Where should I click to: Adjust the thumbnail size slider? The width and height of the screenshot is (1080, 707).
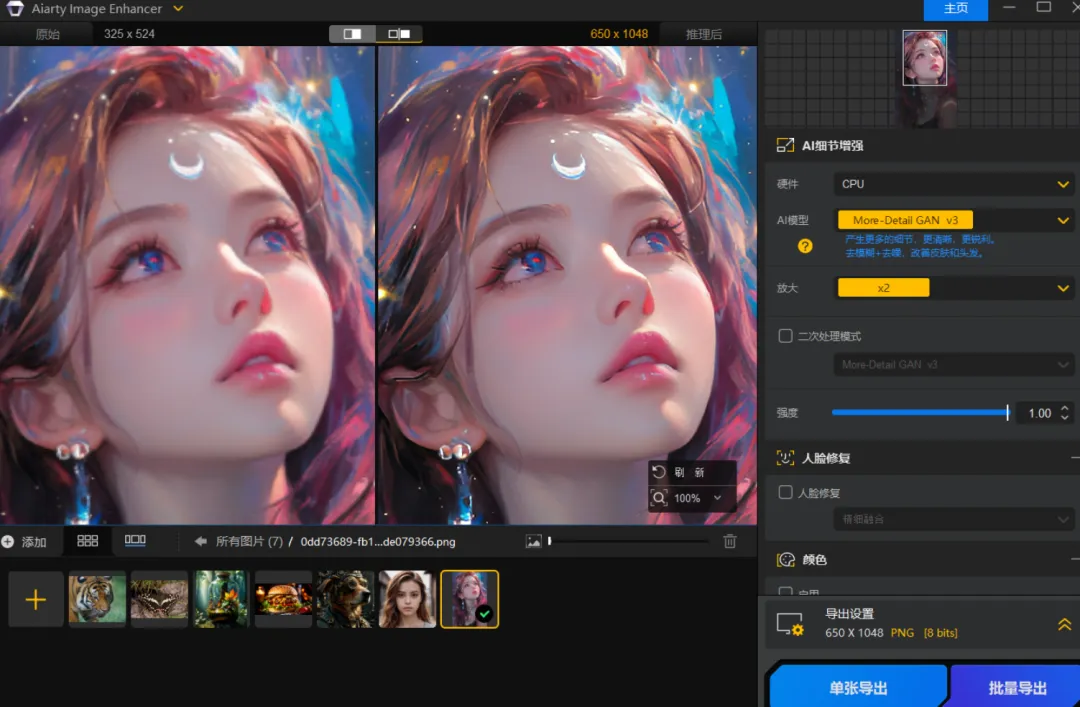pyautogui.click(x=628, y=542)
